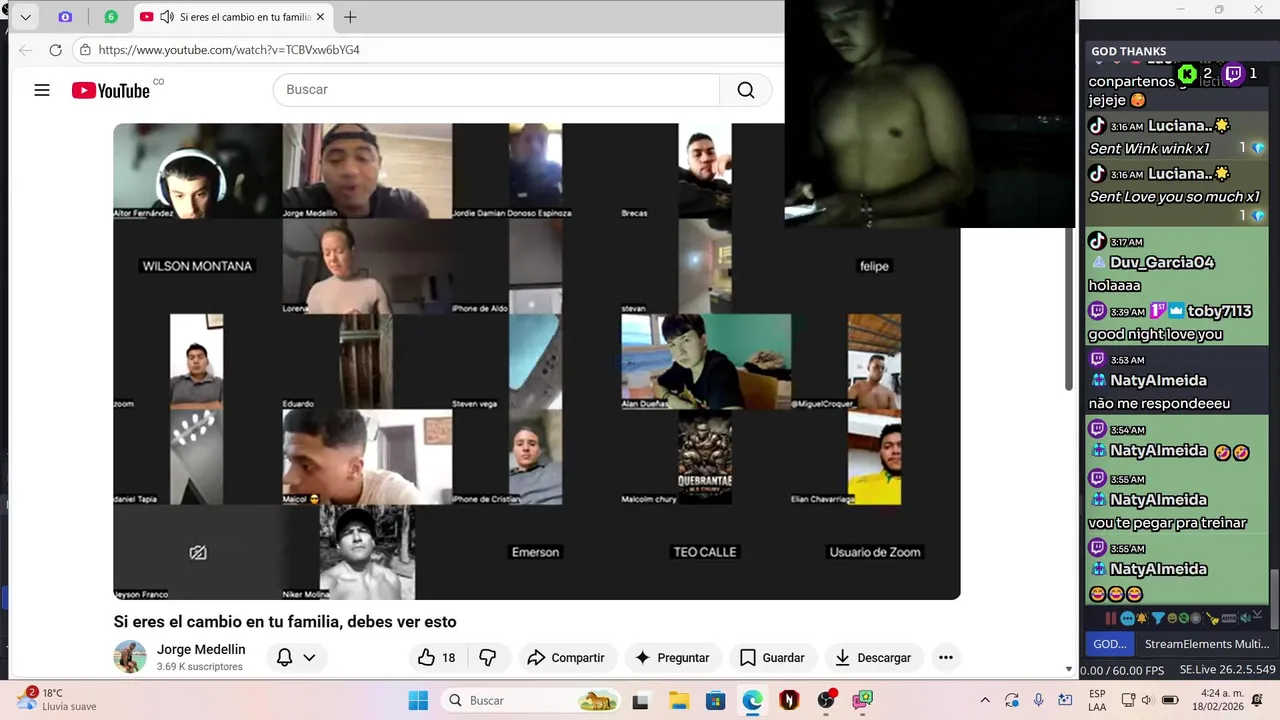Screen dimensions: 1280x720
Task: Save the video with Guardar
Action: 771,657
